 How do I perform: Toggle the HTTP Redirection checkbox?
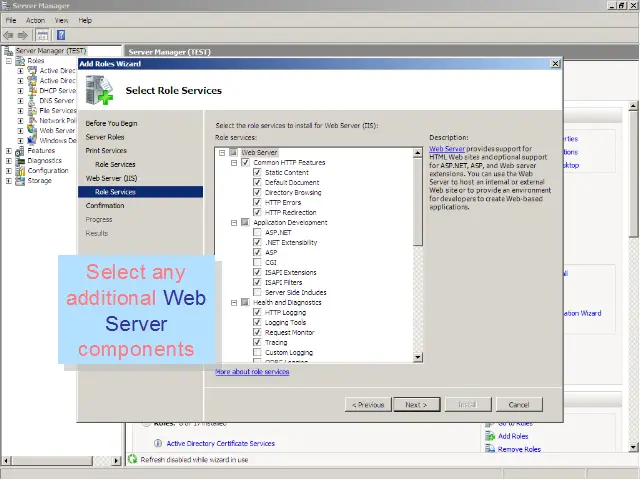257,212
